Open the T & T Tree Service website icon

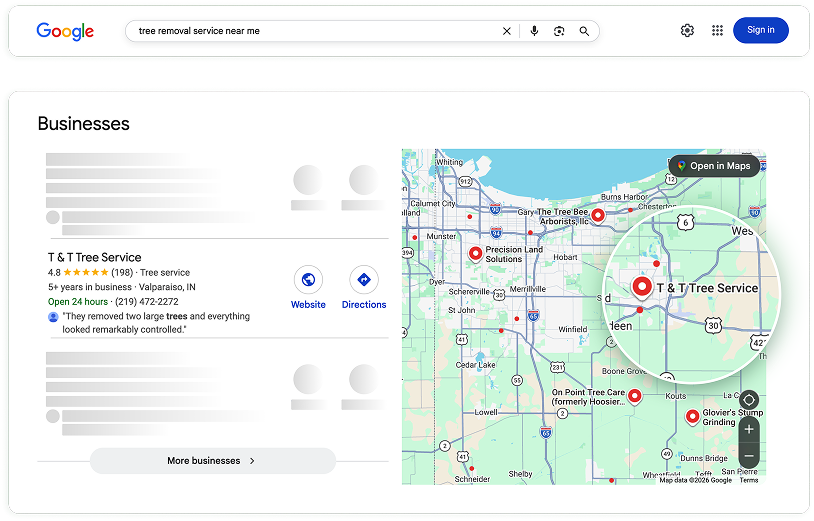pos(308,280)
